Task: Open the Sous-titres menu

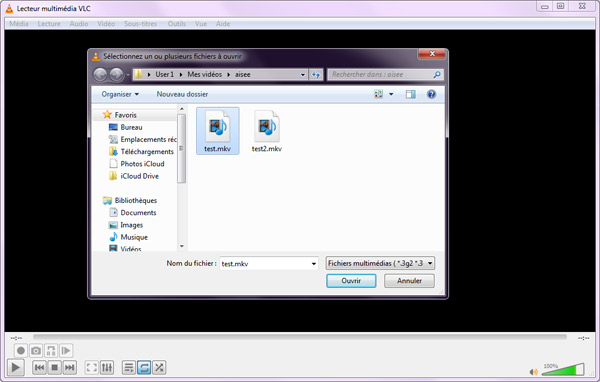Action: [x=140, y=24]
